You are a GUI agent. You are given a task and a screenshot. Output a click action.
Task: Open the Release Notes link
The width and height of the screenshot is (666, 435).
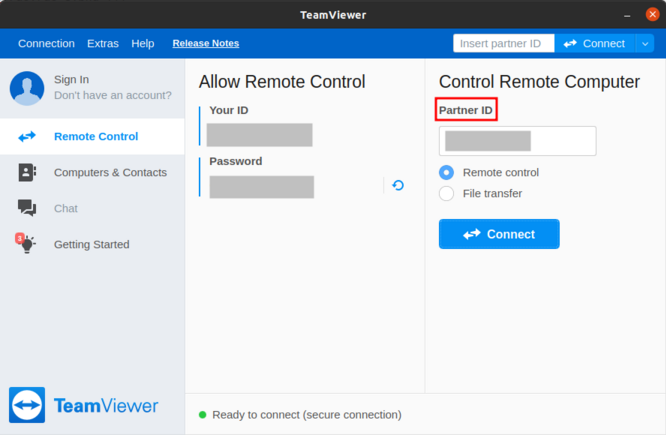pyautogui.click(x=206, y=44)
